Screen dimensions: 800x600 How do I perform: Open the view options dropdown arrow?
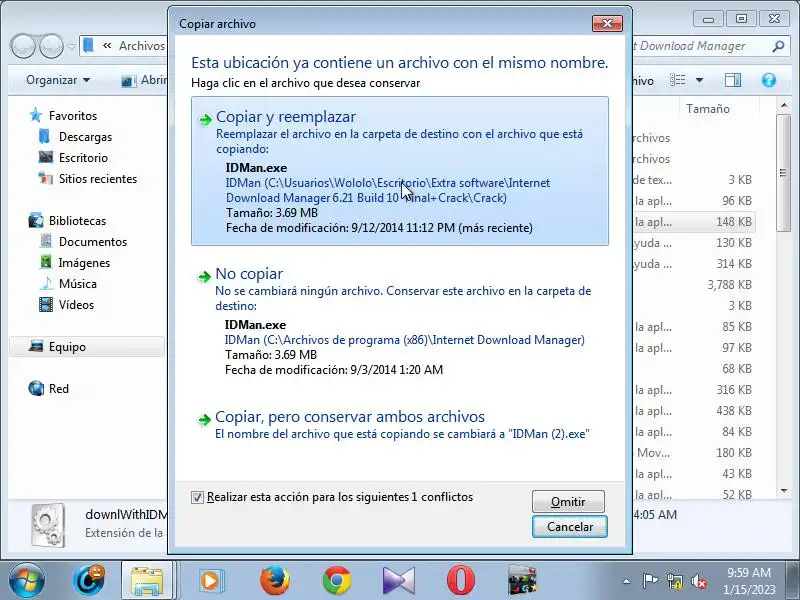699,80
